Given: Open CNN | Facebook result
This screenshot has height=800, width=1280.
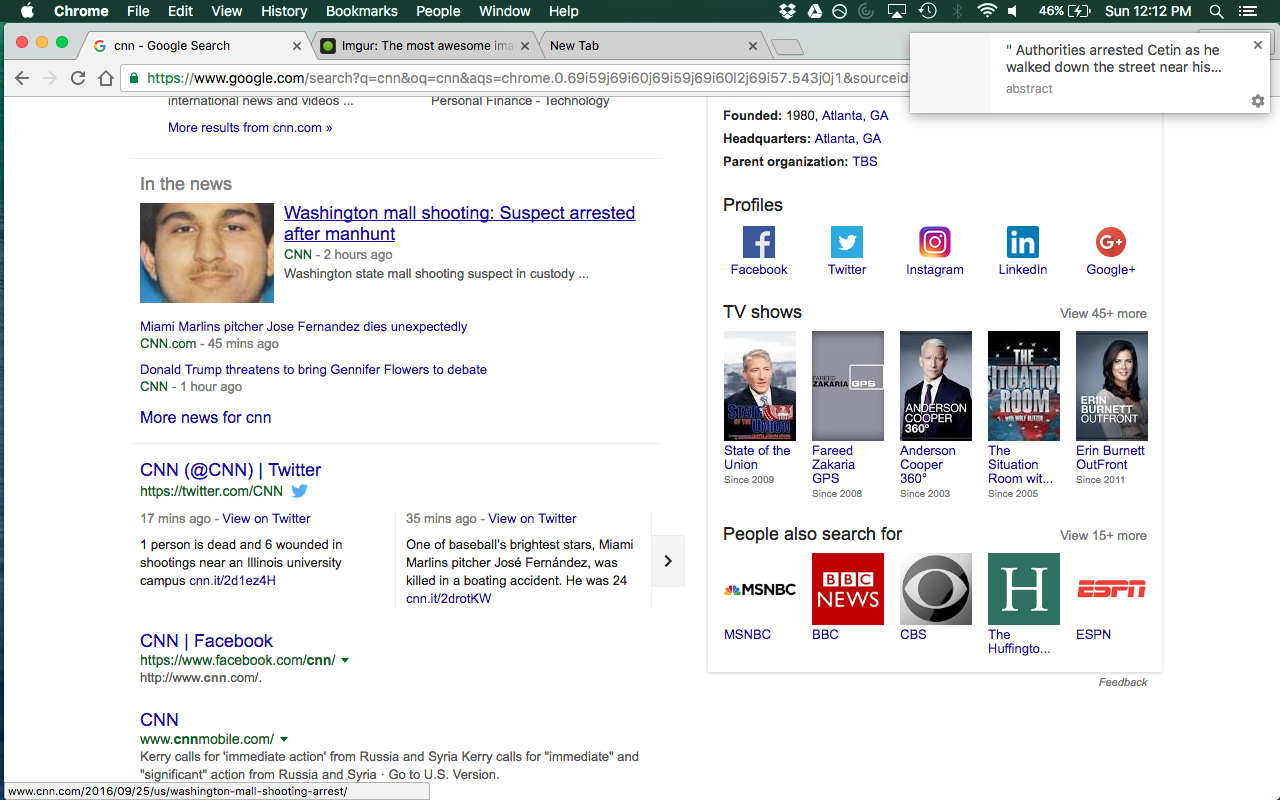Looking at the screenshot, I should tap(206, 641).
